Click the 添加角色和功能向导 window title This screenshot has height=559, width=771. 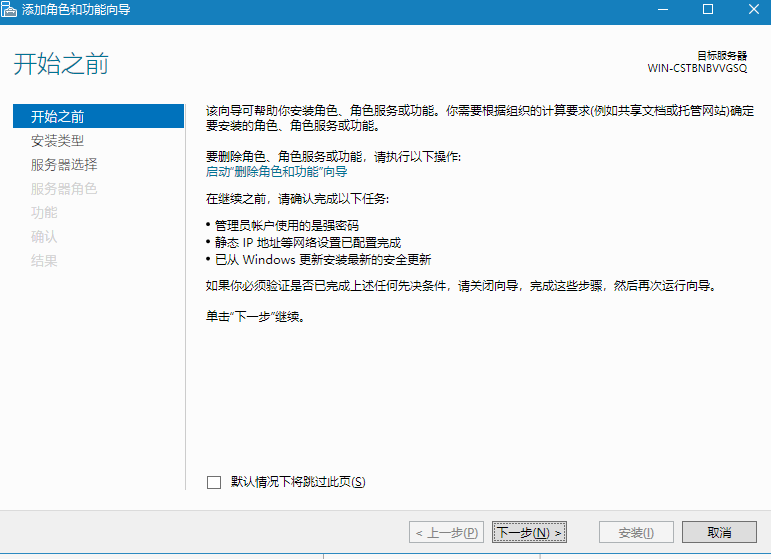[76, 10]
